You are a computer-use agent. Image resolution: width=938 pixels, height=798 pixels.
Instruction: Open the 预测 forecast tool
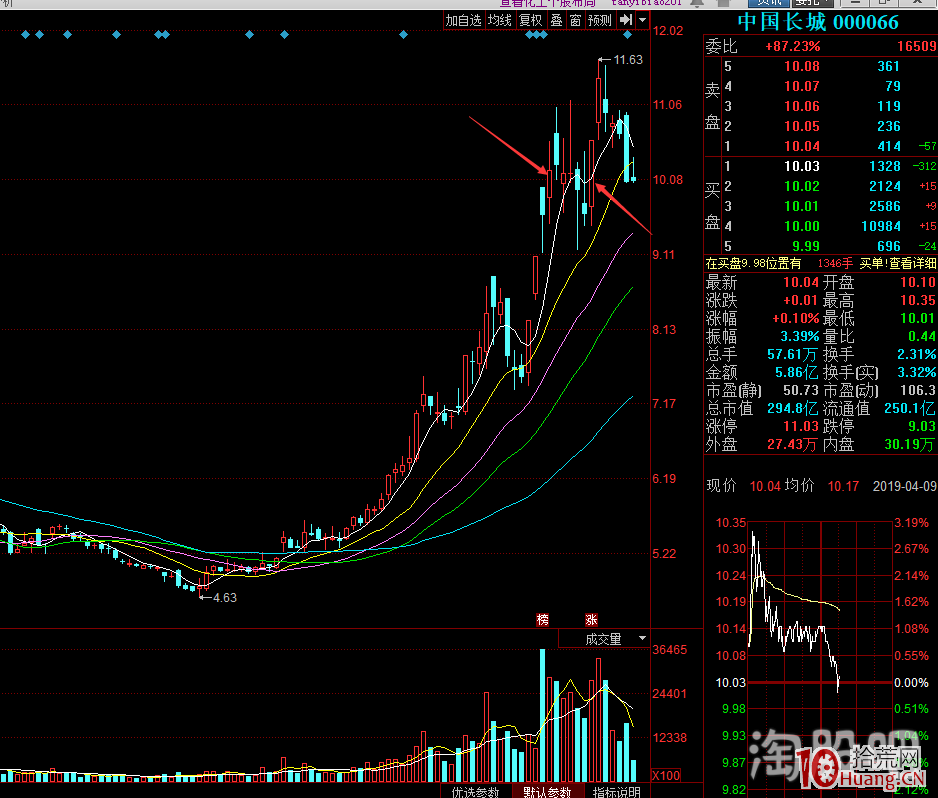[599, 20]
